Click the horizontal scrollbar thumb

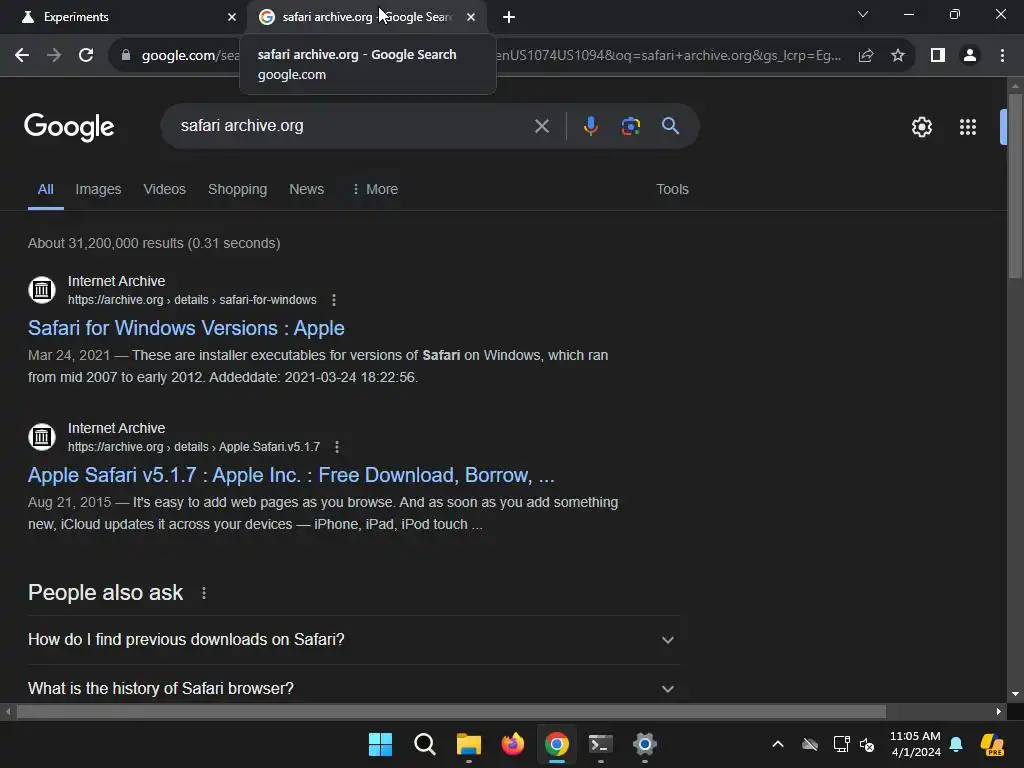point(451,711)
